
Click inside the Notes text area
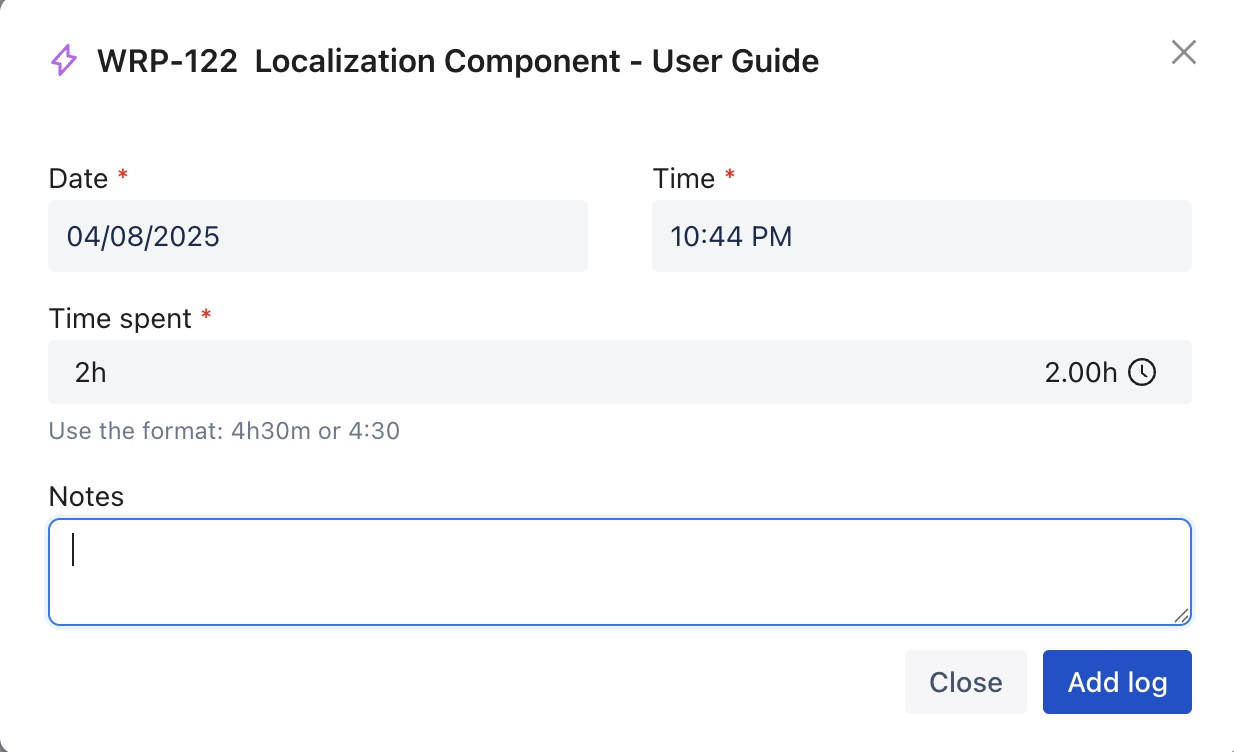[x=618, y=572]
